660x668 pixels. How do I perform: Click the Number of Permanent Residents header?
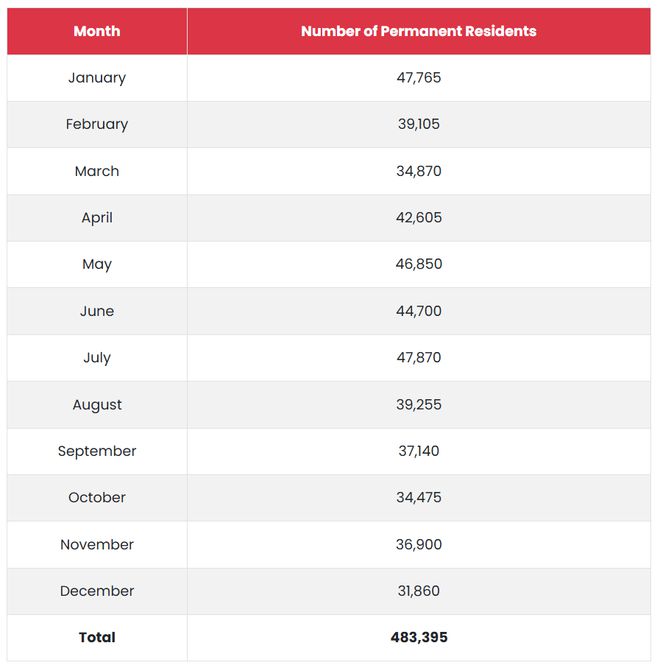pyautogui.click(x=418, y=31)
